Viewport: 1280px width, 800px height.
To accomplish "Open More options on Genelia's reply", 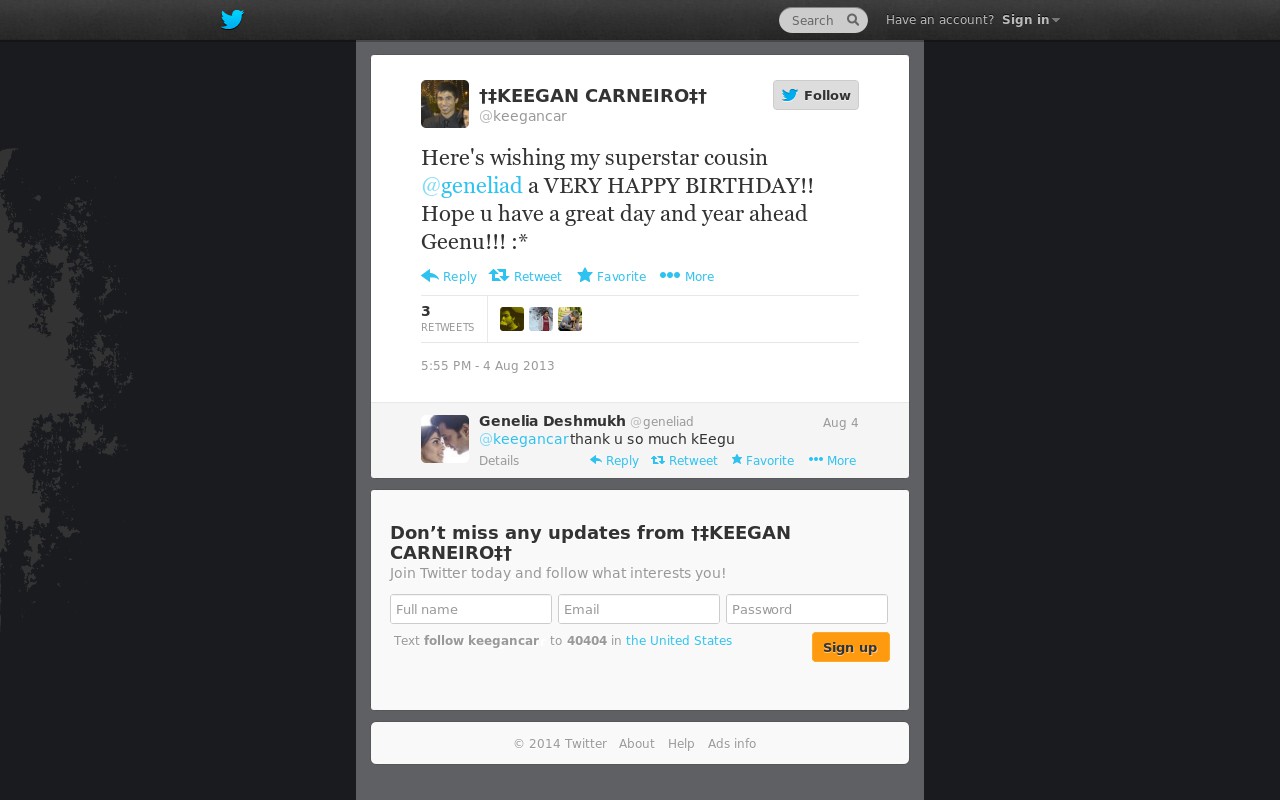I will (832, 461).
